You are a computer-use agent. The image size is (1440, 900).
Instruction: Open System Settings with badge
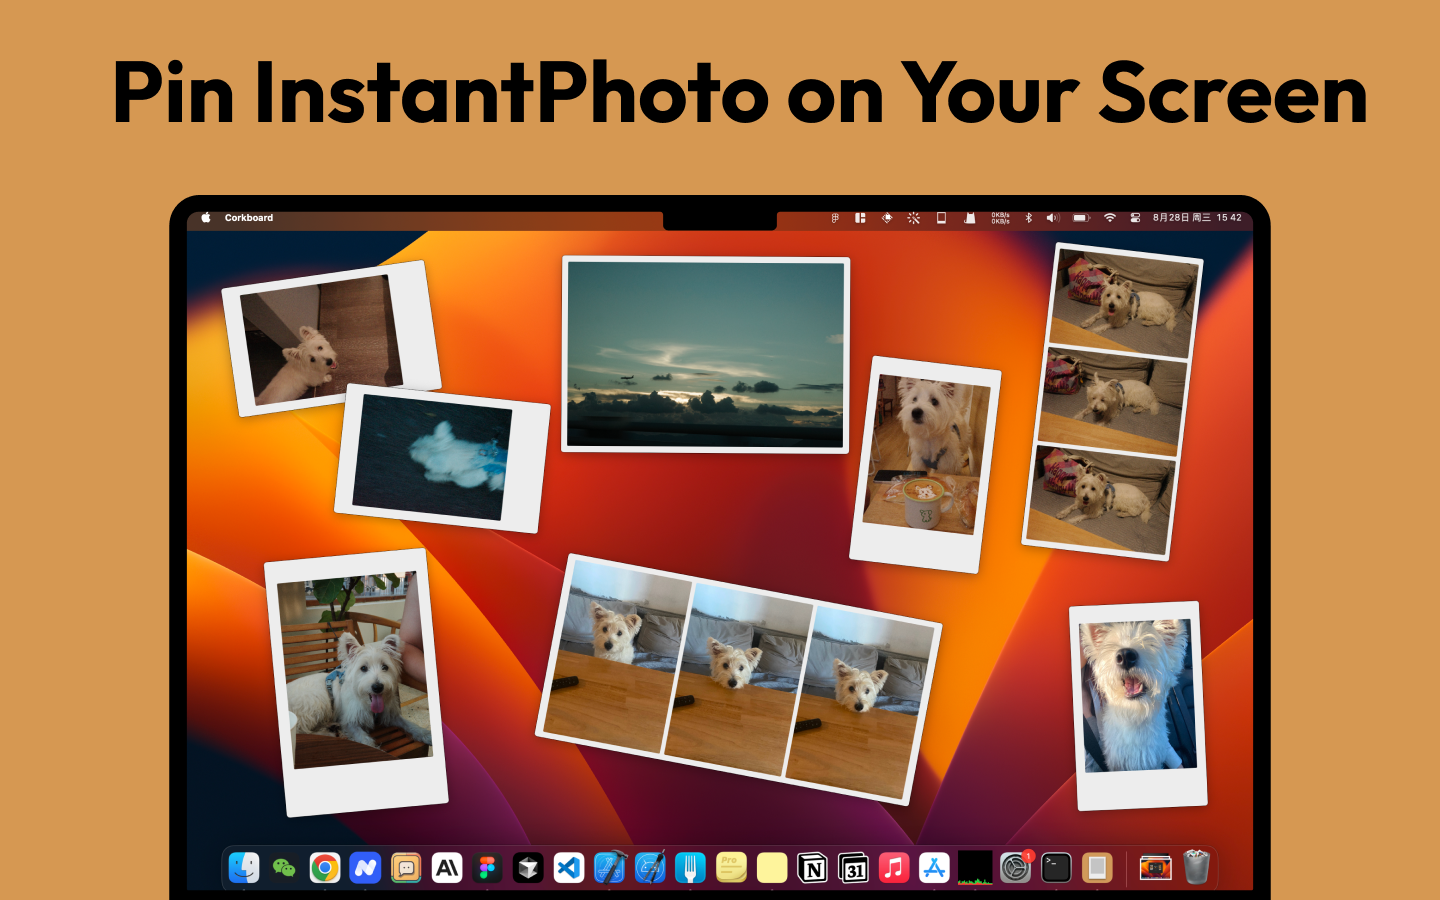click(x=1016, y=867)
